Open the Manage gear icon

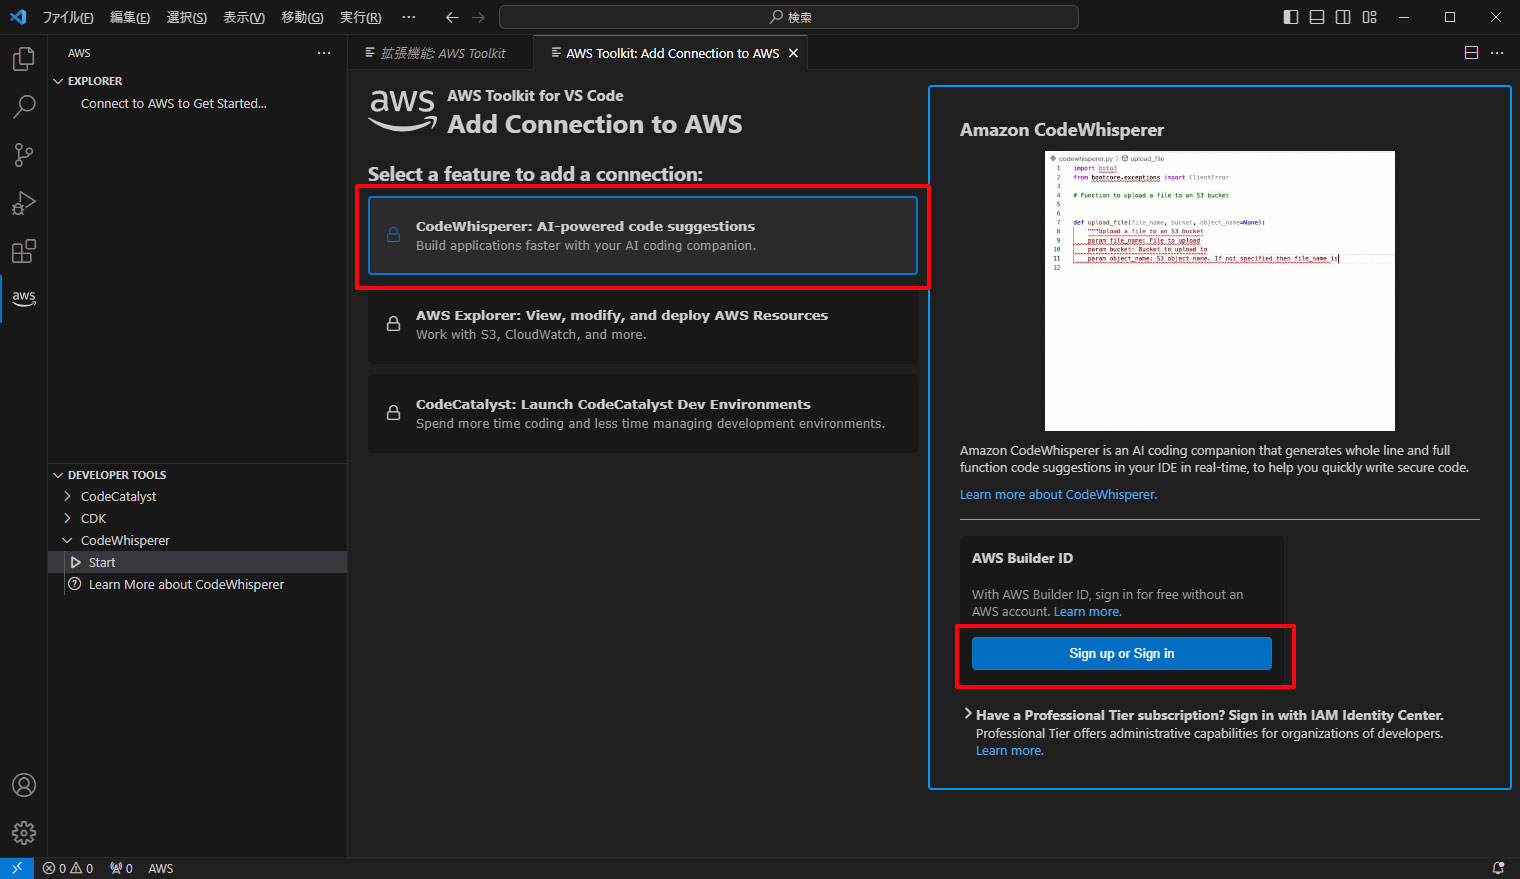[24, 832]
